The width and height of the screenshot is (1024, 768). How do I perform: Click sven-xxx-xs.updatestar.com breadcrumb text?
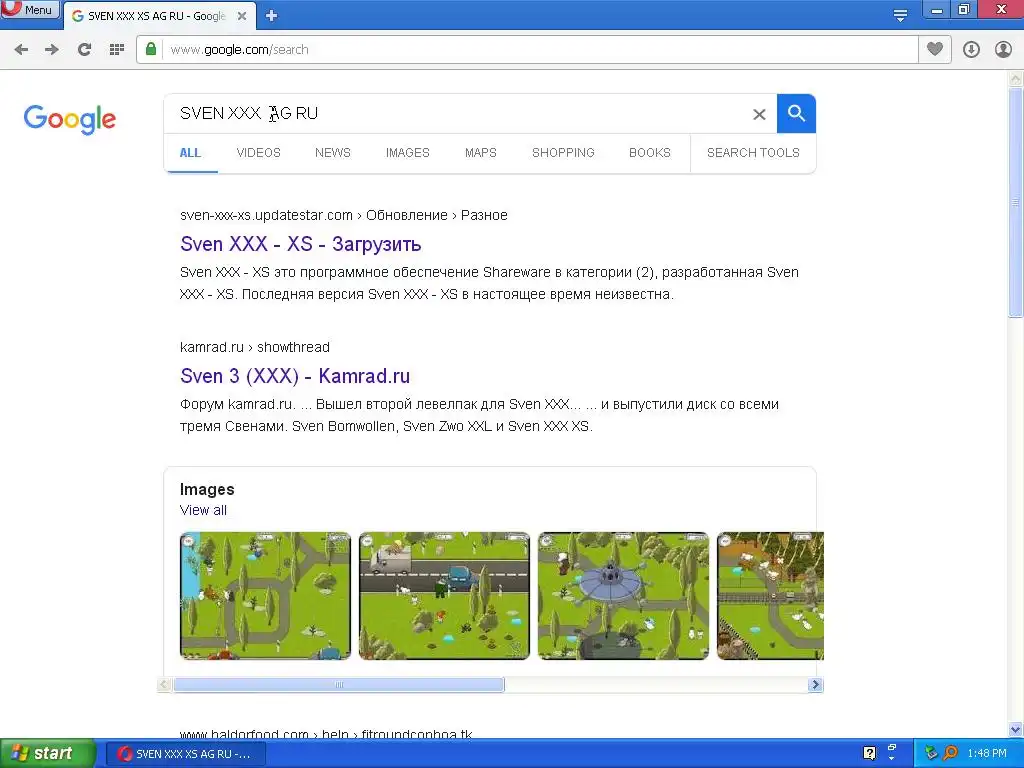point(266,216)
